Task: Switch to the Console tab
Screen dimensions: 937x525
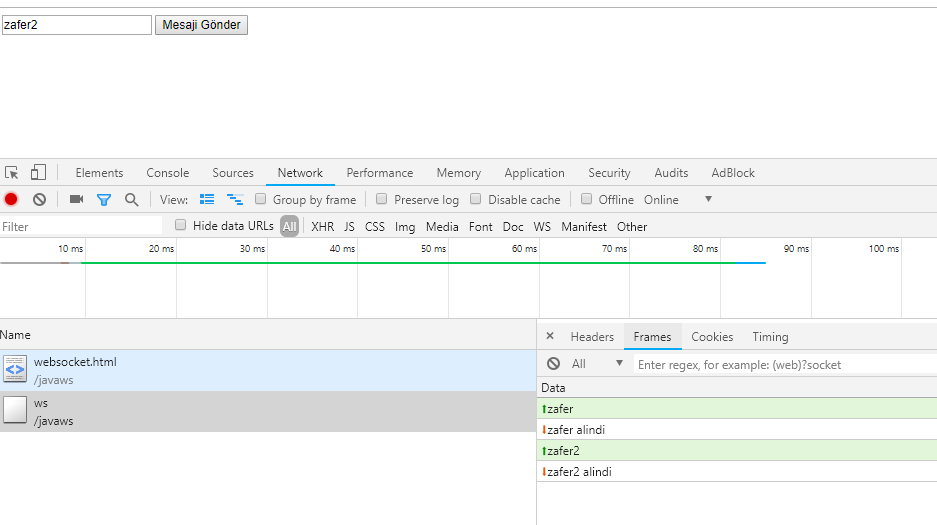Action: point(167,173)
